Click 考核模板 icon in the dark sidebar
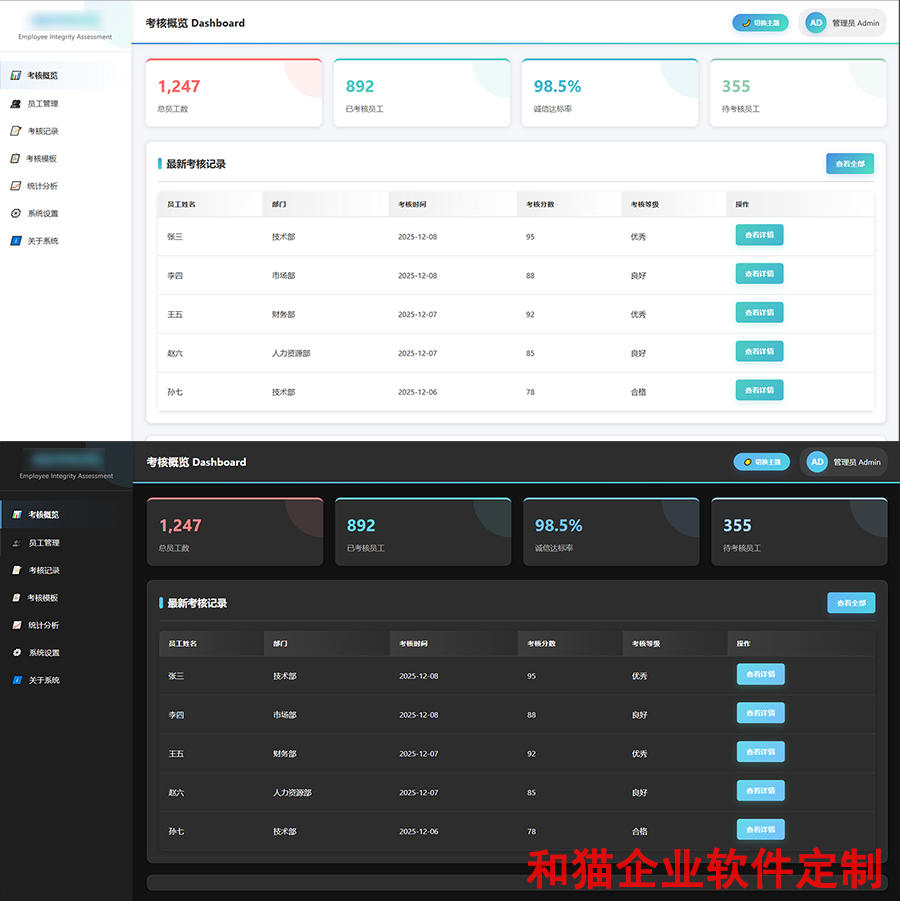 pos(17,598)
